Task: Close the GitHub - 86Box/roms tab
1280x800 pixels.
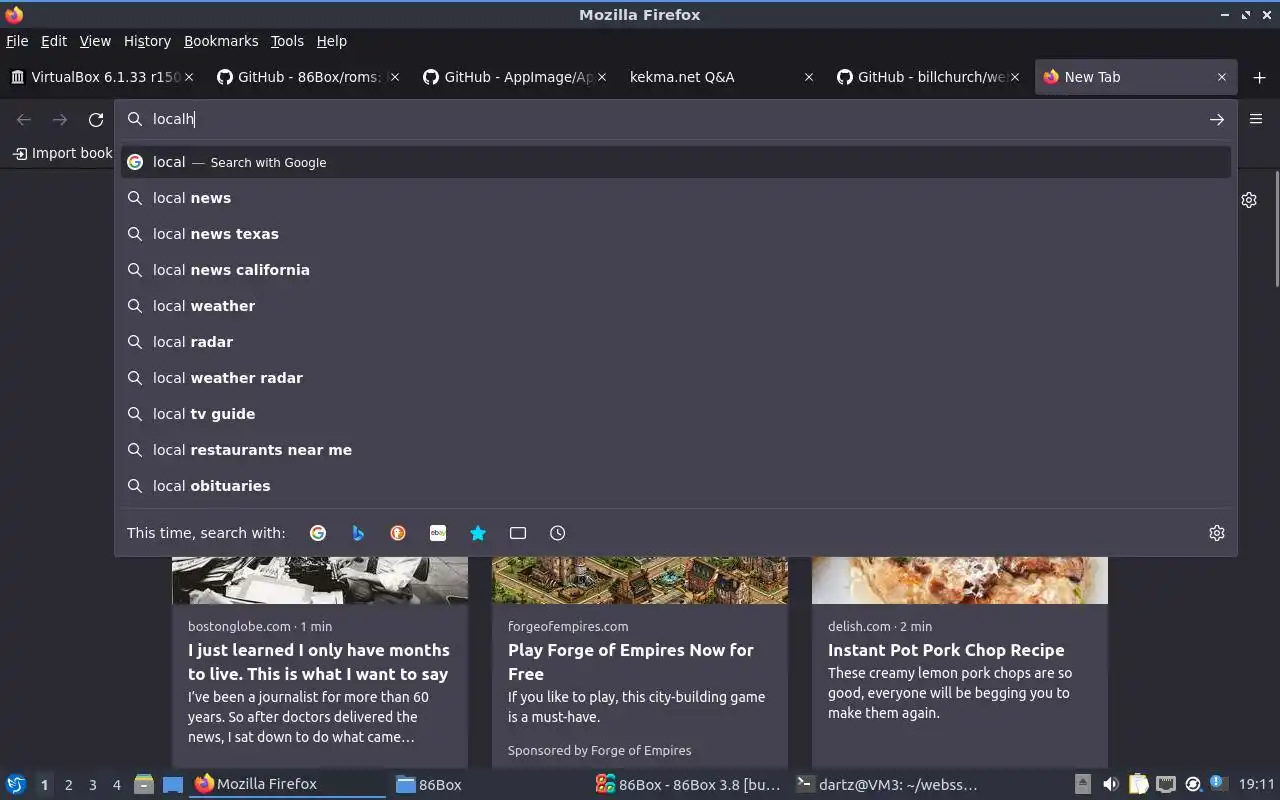Action: click(x=395, y=77)
